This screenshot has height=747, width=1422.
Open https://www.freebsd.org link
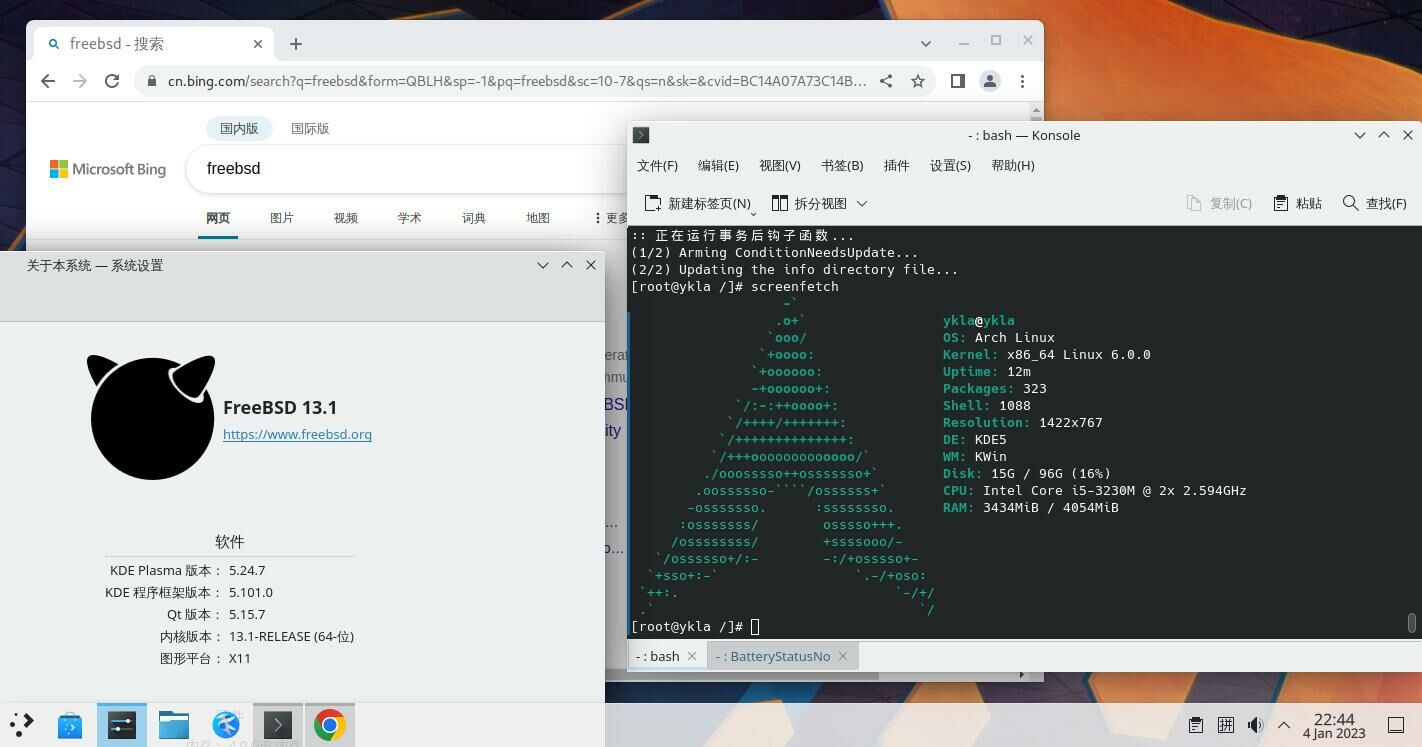pyautogui.click(x=297, y=434)
